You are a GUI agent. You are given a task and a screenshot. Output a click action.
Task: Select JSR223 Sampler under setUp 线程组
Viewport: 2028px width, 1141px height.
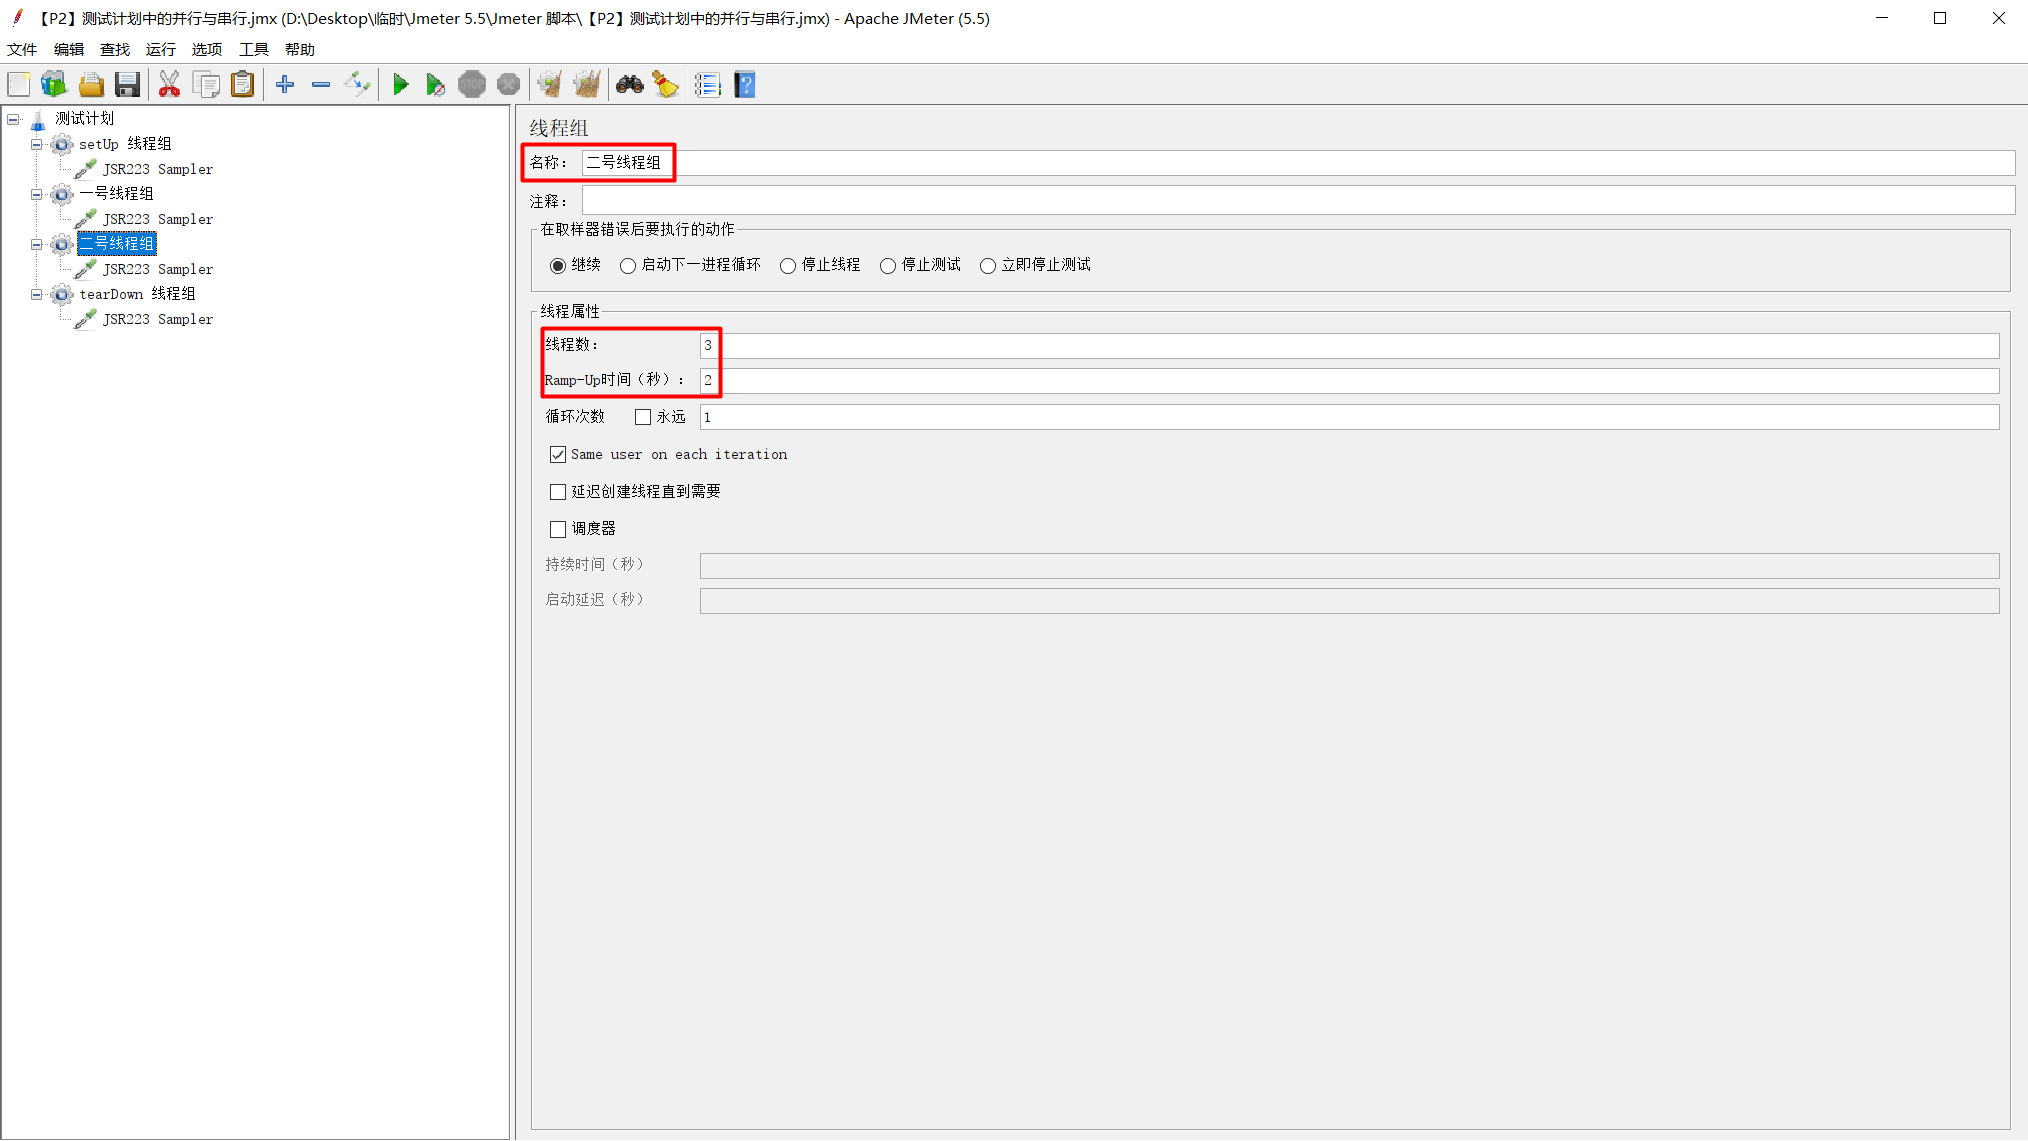(158, 170)
